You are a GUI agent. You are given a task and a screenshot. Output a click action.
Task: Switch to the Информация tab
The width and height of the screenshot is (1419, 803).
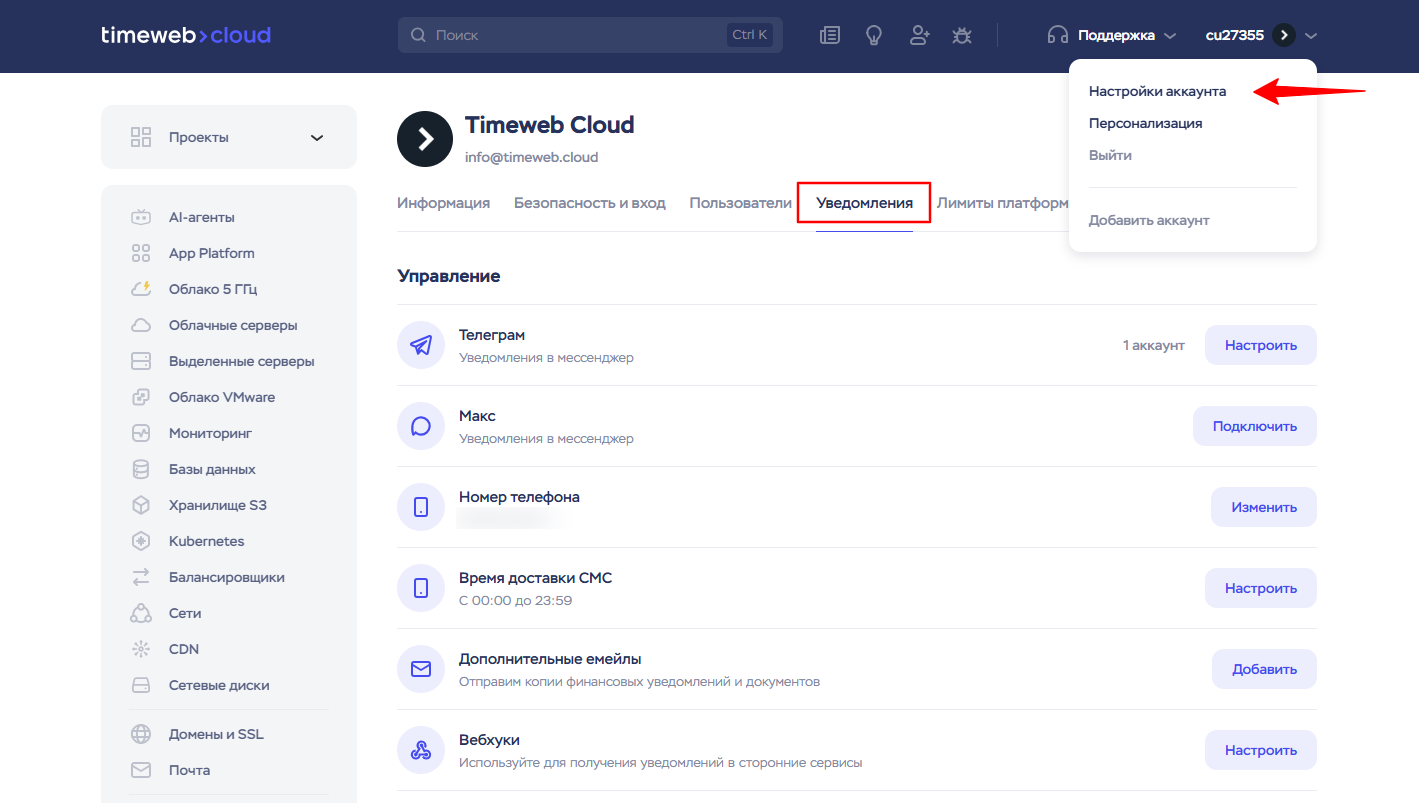point(443,203)
